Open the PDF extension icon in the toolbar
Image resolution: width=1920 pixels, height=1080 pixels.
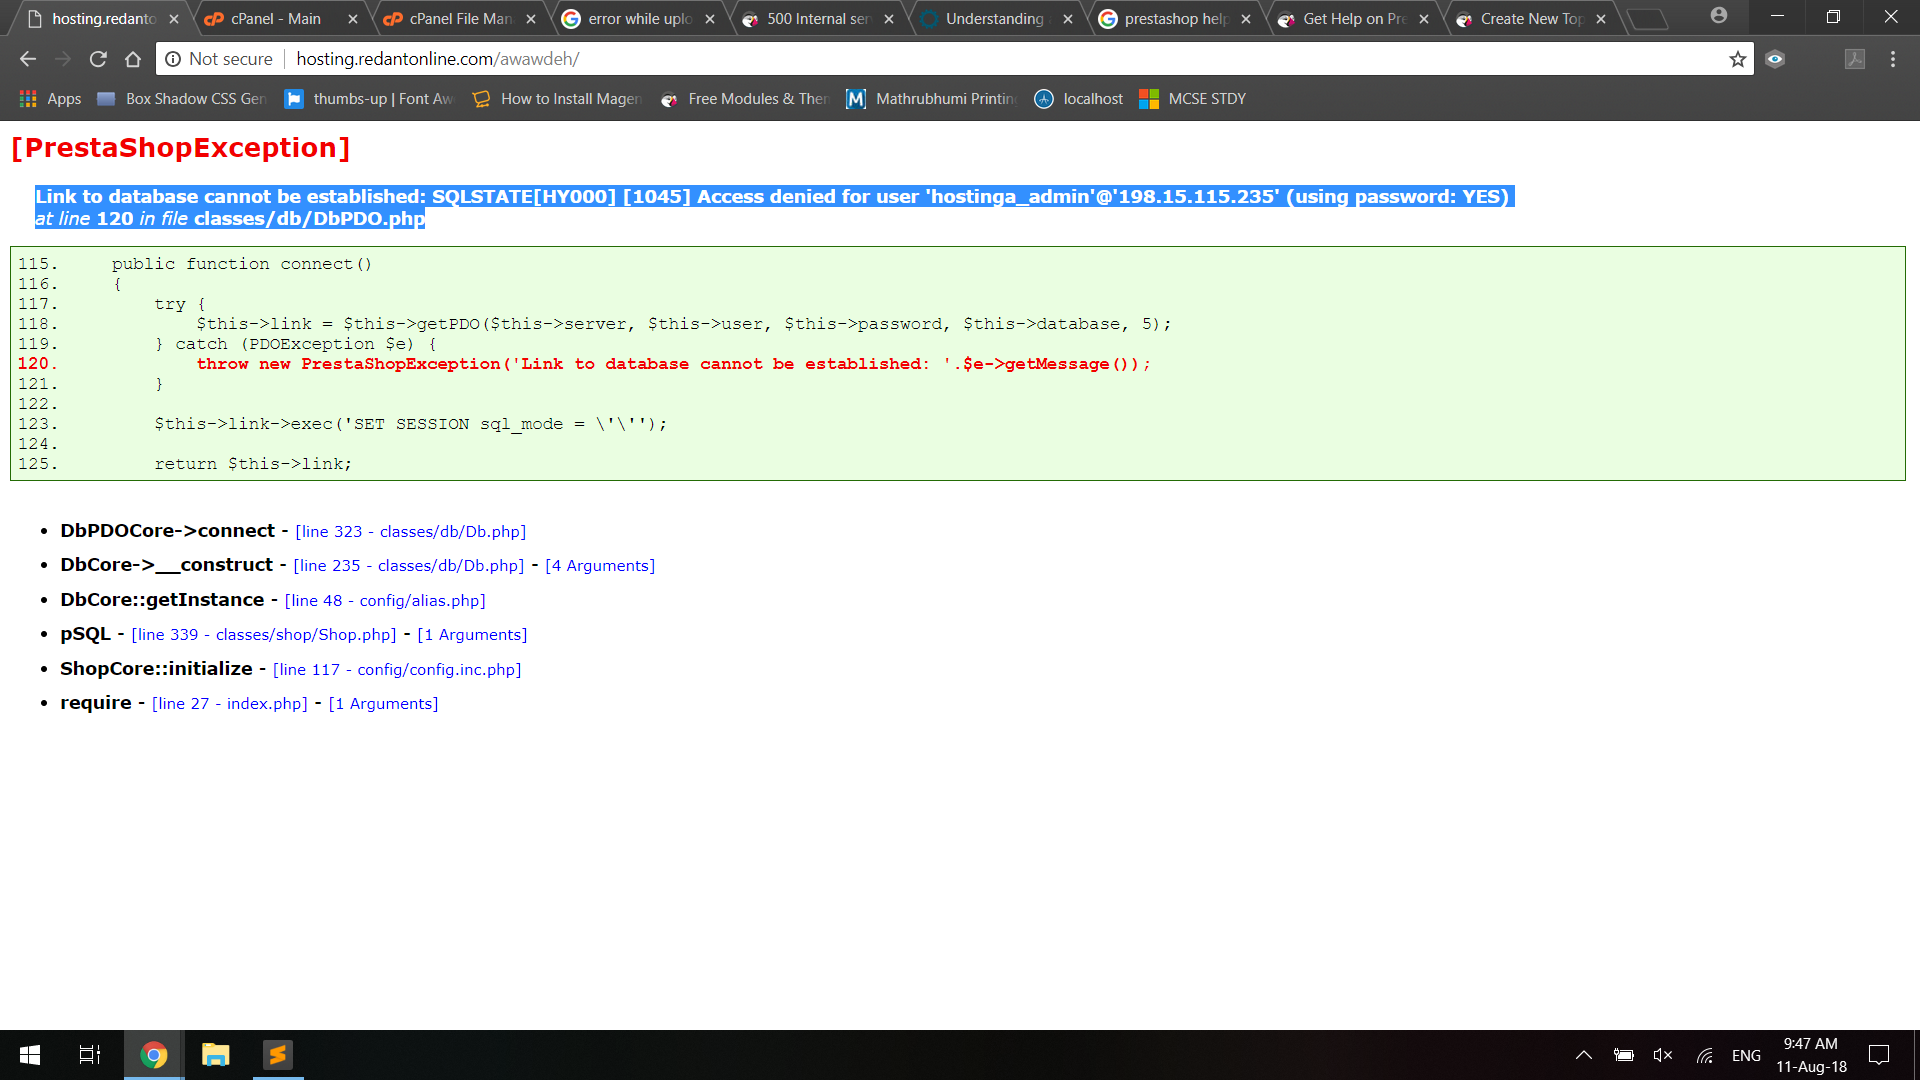point(1855,59)
